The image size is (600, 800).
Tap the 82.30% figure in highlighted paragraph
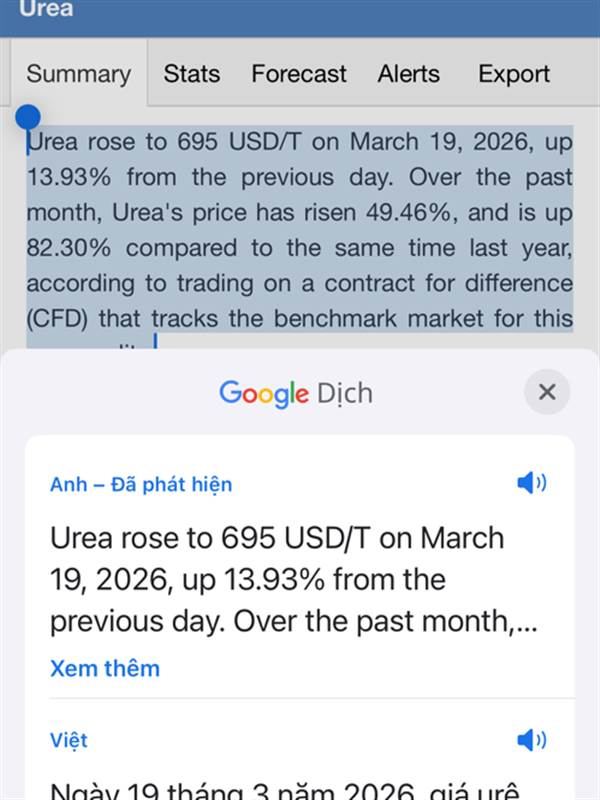(x=68, y=248)
